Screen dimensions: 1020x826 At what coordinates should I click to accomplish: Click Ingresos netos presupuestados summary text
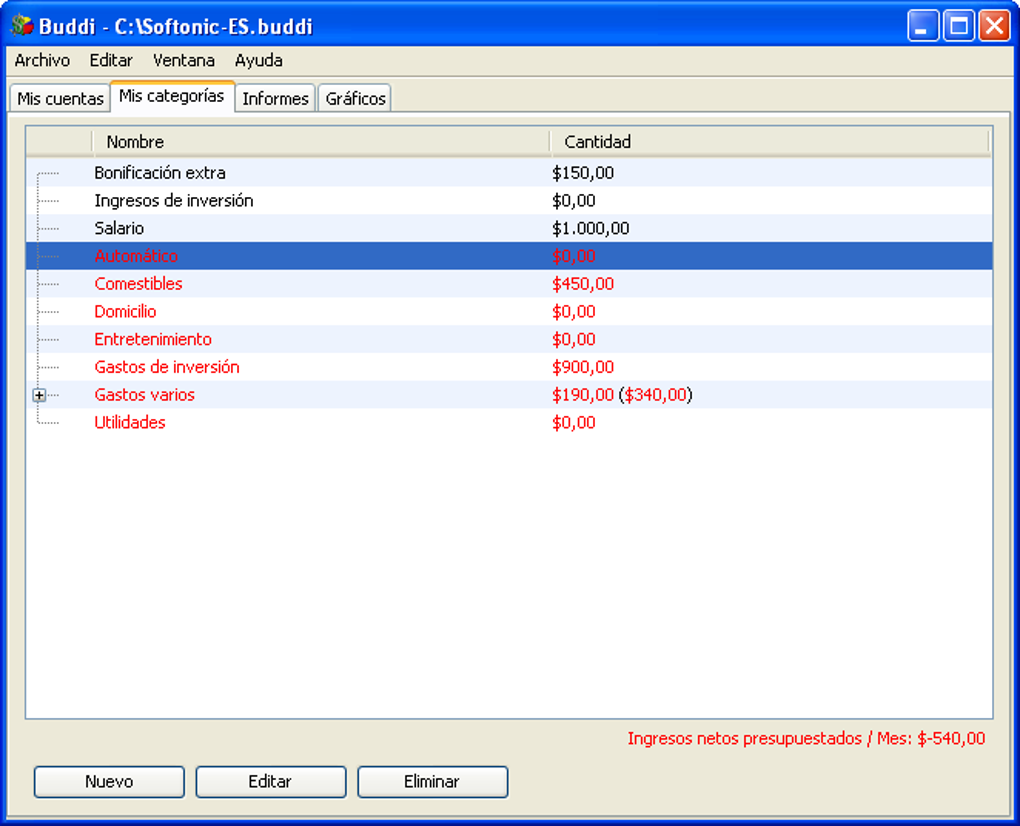806,739
